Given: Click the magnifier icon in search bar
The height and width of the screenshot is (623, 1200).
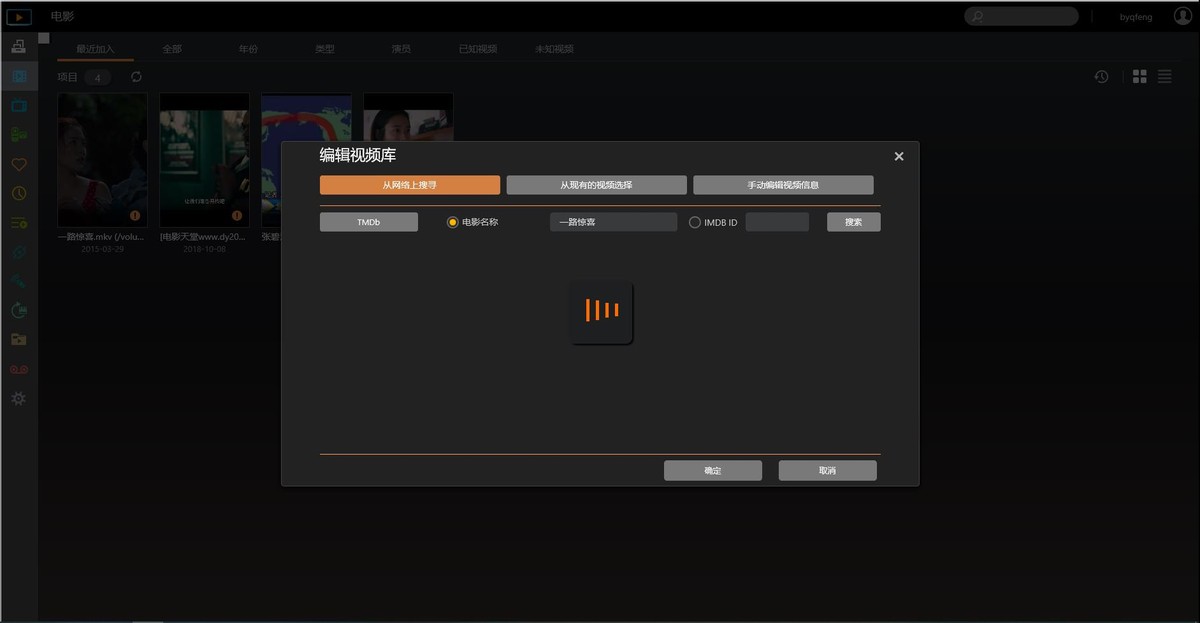Looking at the screenshot, I should [977, 17].
